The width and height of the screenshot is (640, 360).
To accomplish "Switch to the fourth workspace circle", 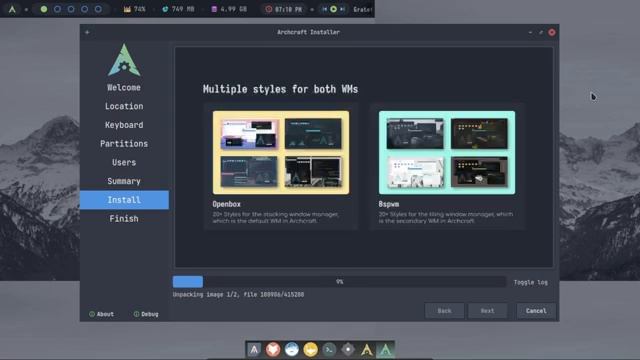I will pyautogui.click(x=84, y=9).
